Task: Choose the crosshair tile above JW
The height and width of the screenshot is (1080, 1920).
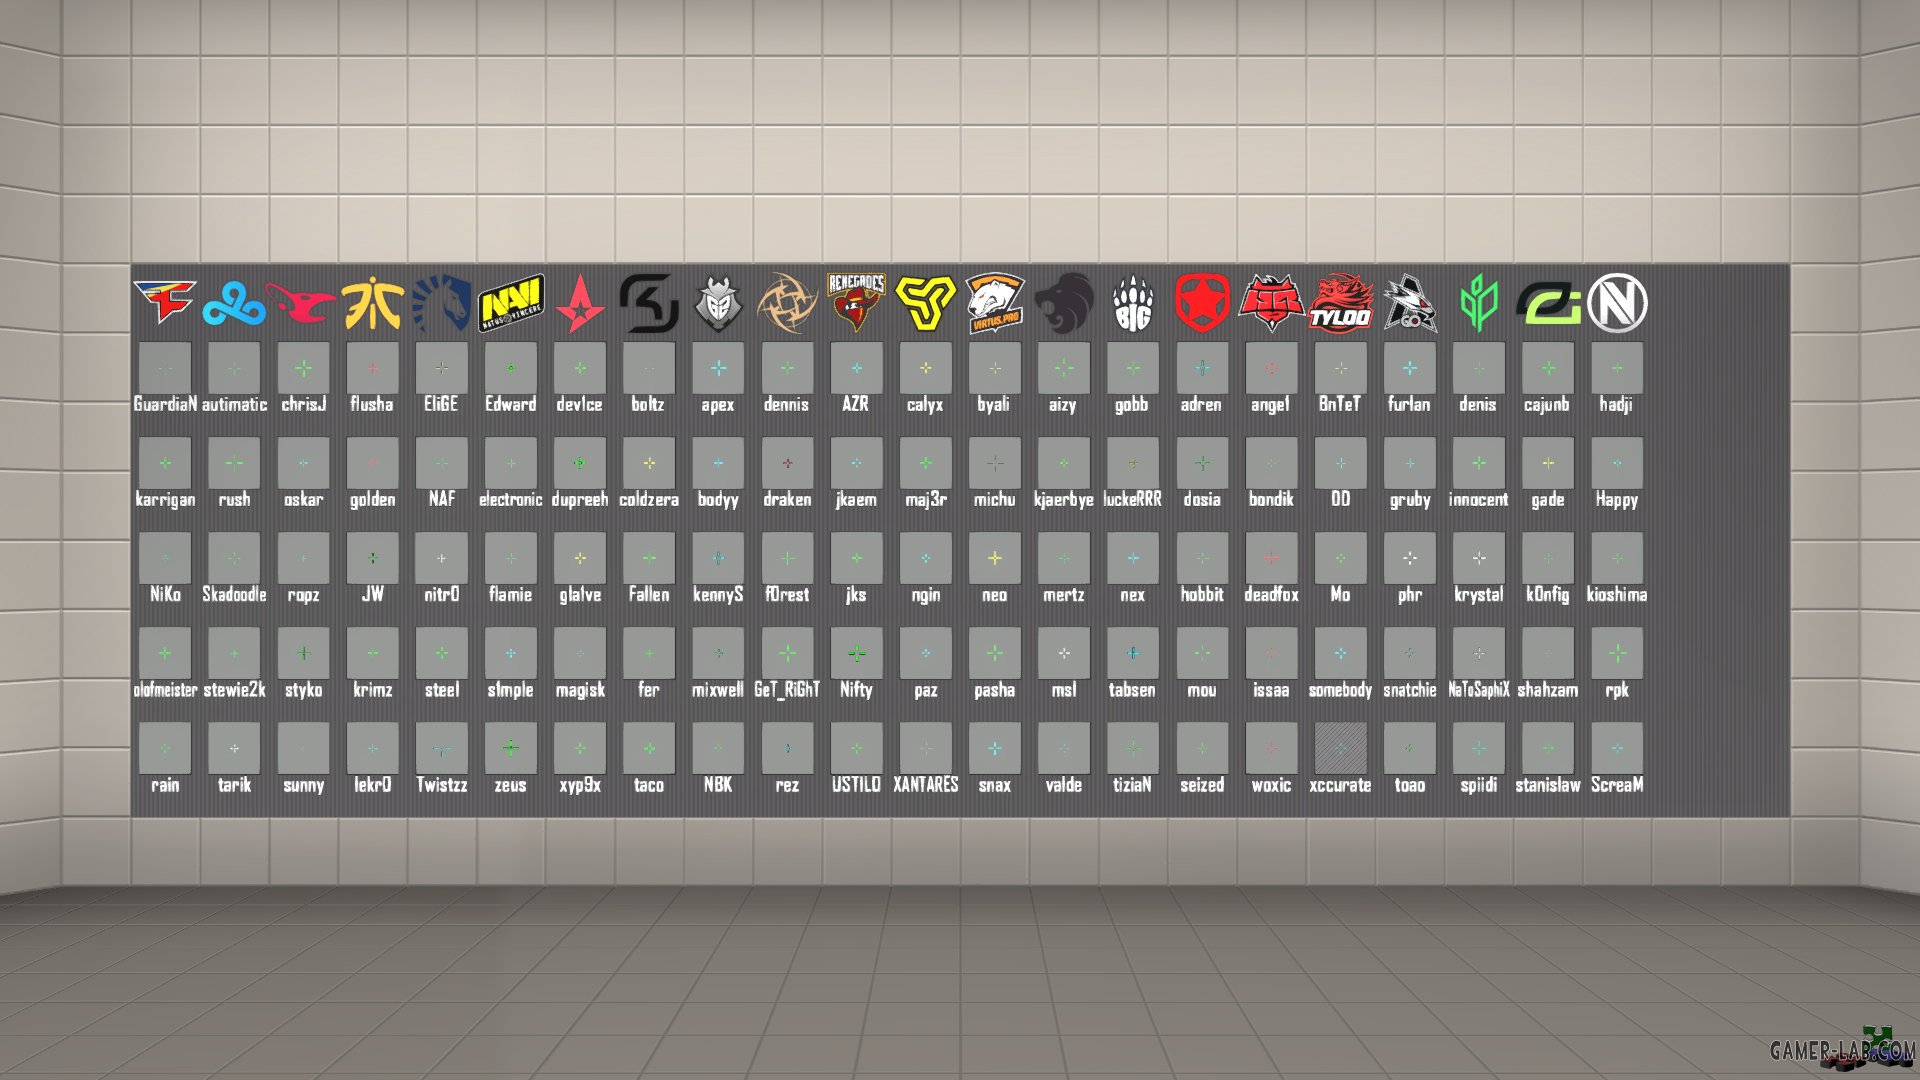Action: 372,558
